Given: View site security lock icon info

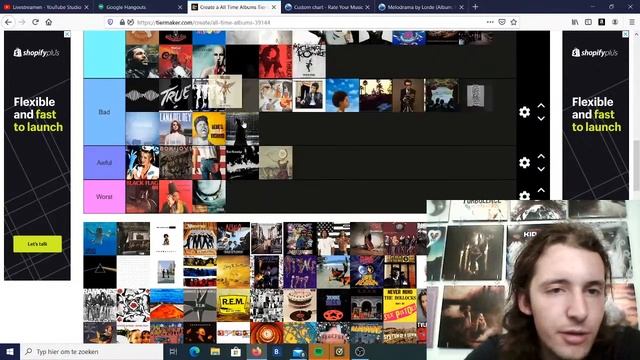Looking at the screenshot, I should [122, 22].
